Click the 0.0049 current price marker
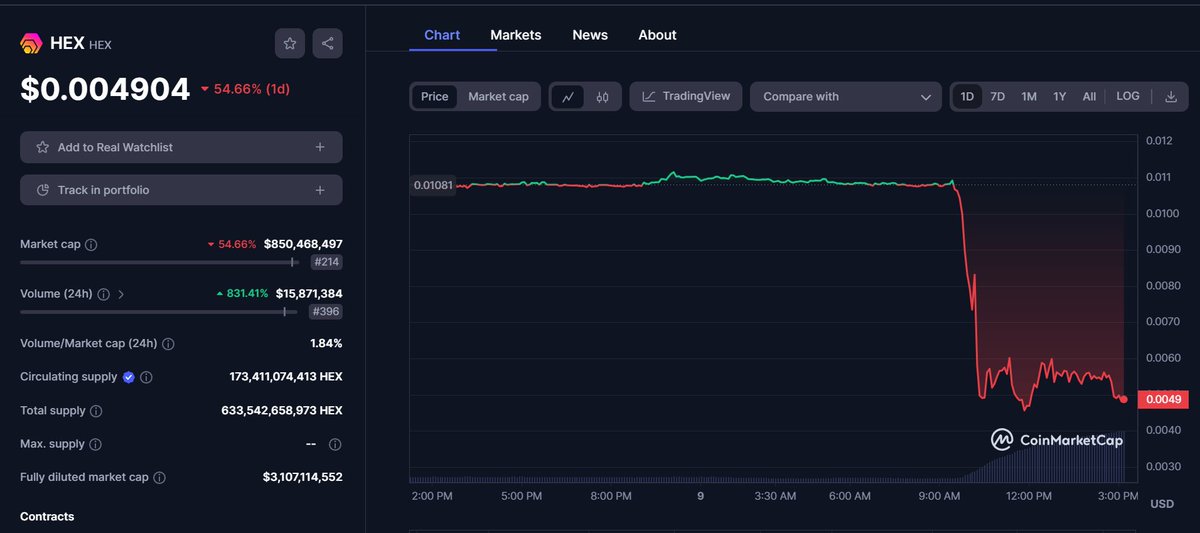Viewport: 1200px width, 533px height. pyautogui.click(x=1163, y=399)
